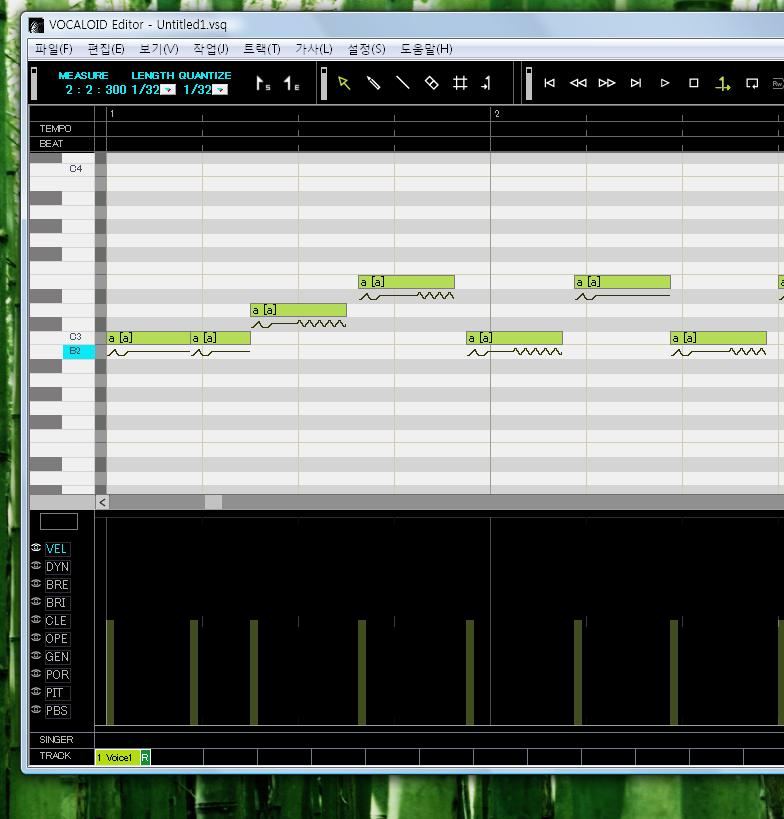Toggle the eye icon beside PIT

pos(36,692)
